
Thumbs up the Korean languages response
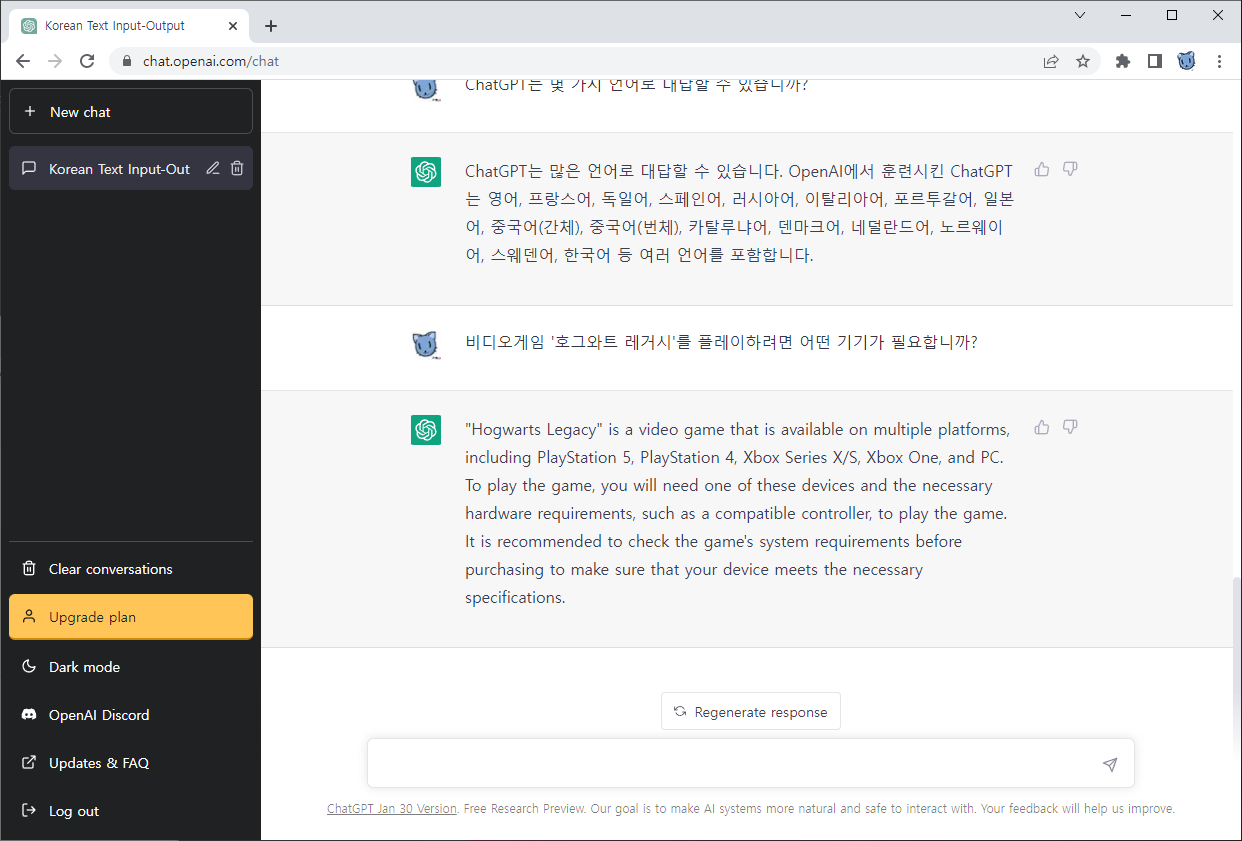pos(1042,169)
